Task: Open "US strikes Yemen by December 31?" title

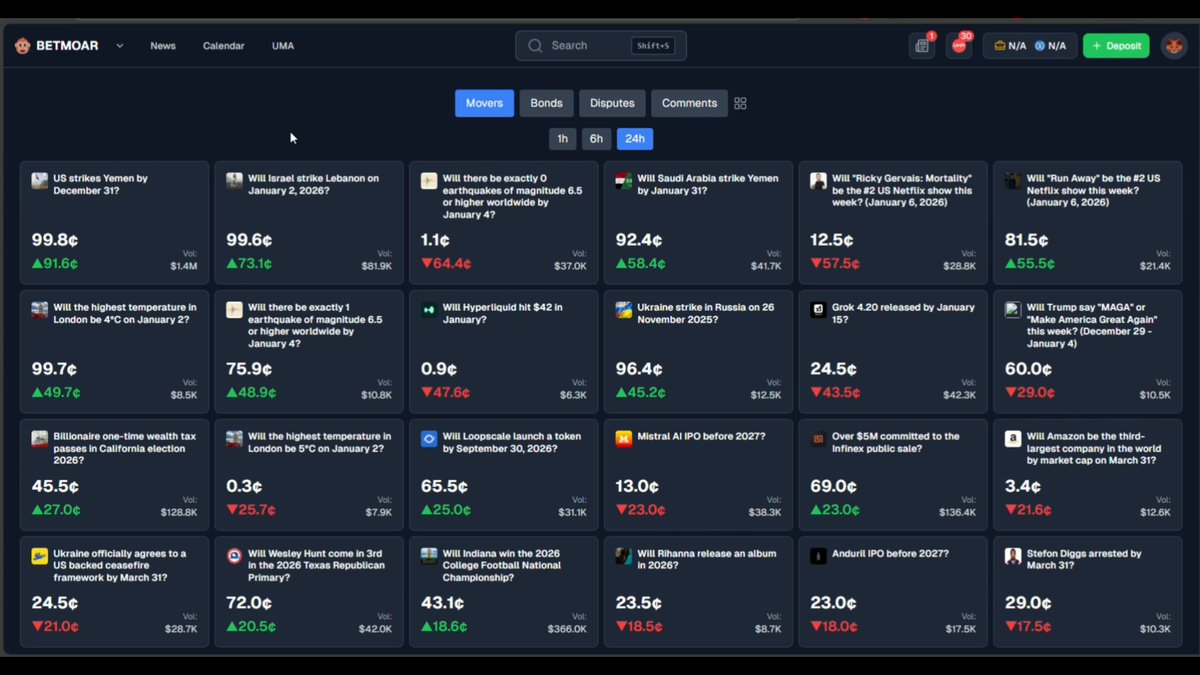Action: [x=100, y=184]
